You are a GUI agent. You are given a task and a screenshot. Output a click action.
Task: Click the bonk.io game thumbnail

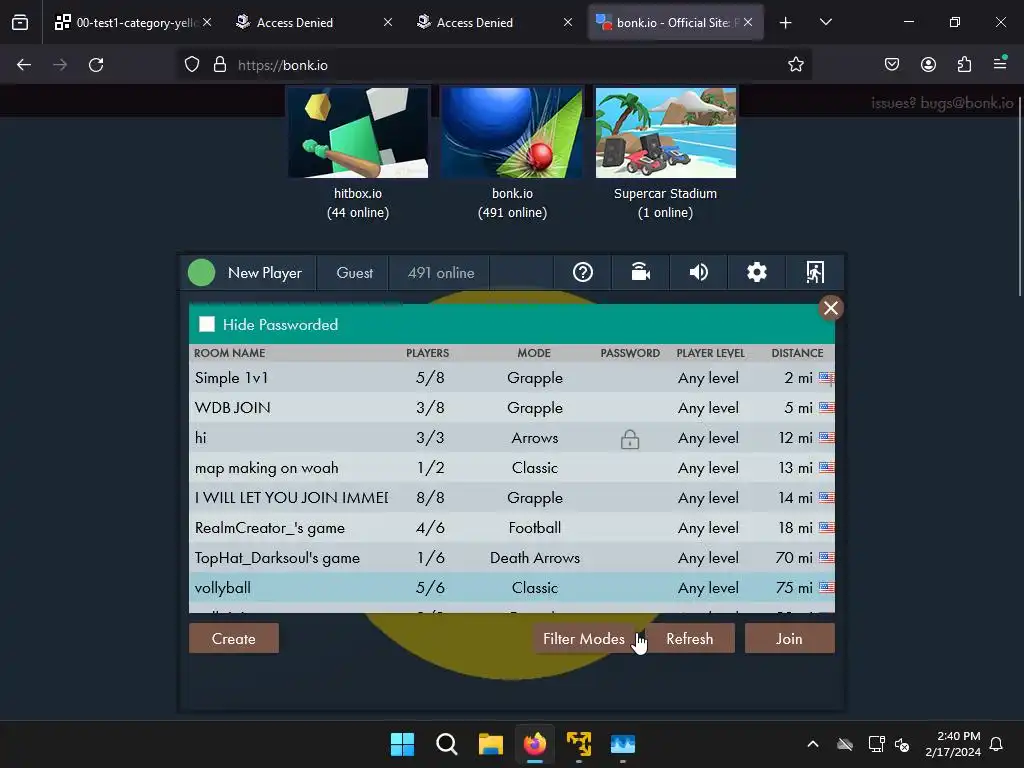(512, 133)
